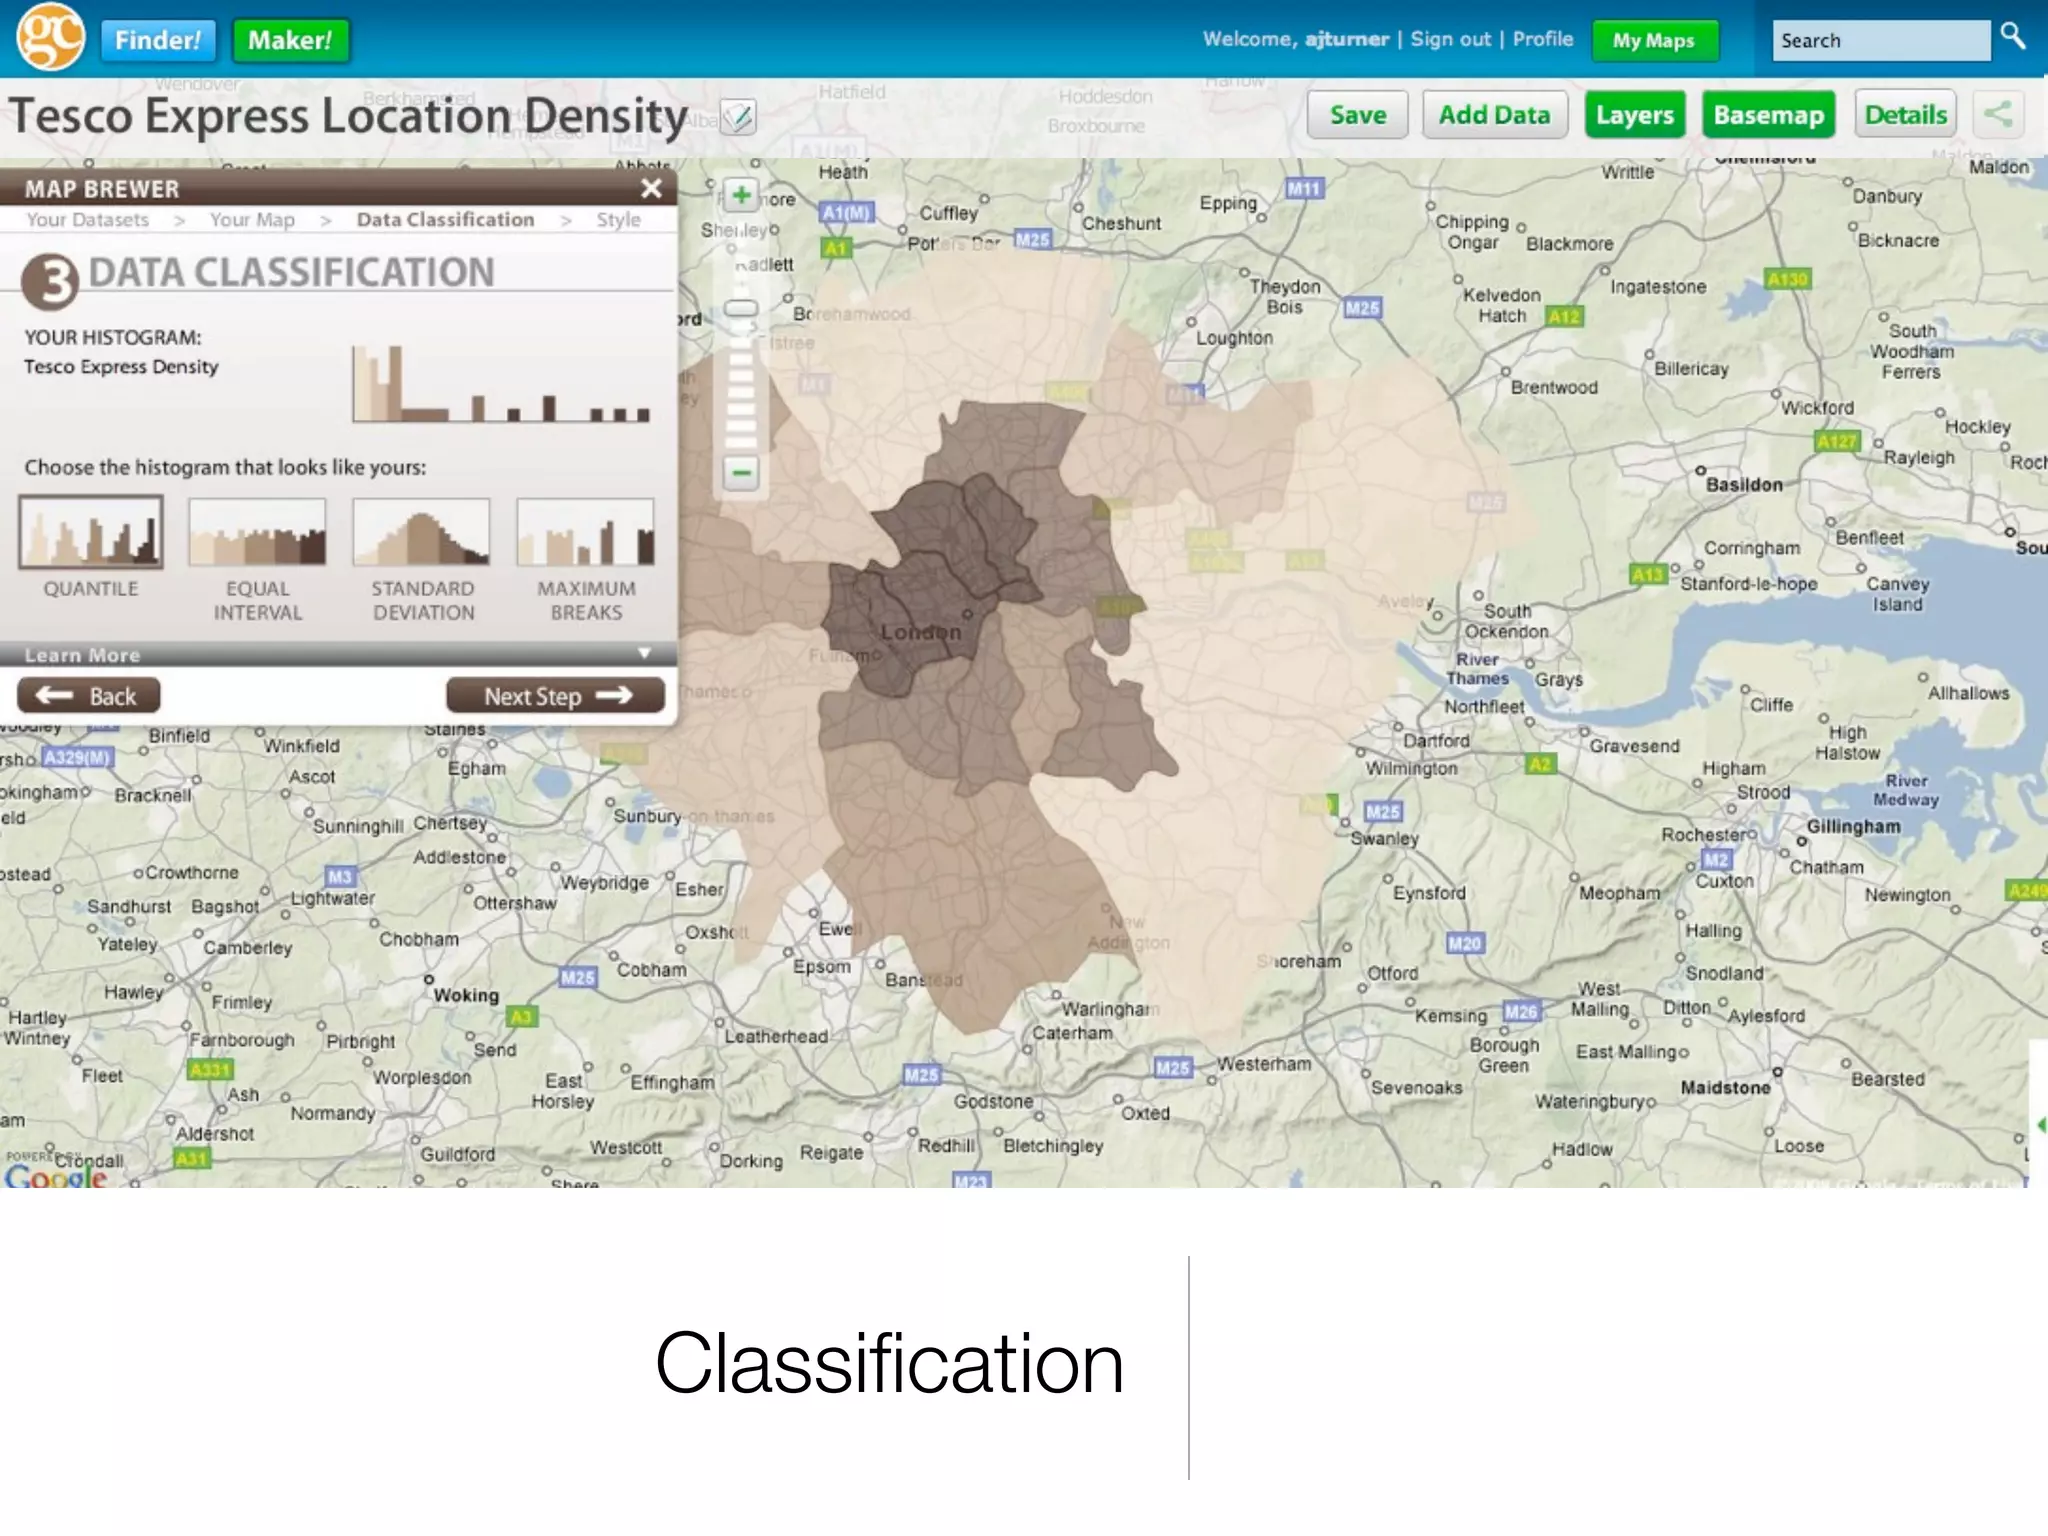Click the GeoCommons logo icon
The height and width of the screenshot is (1536, 2048).
(50, 38)
